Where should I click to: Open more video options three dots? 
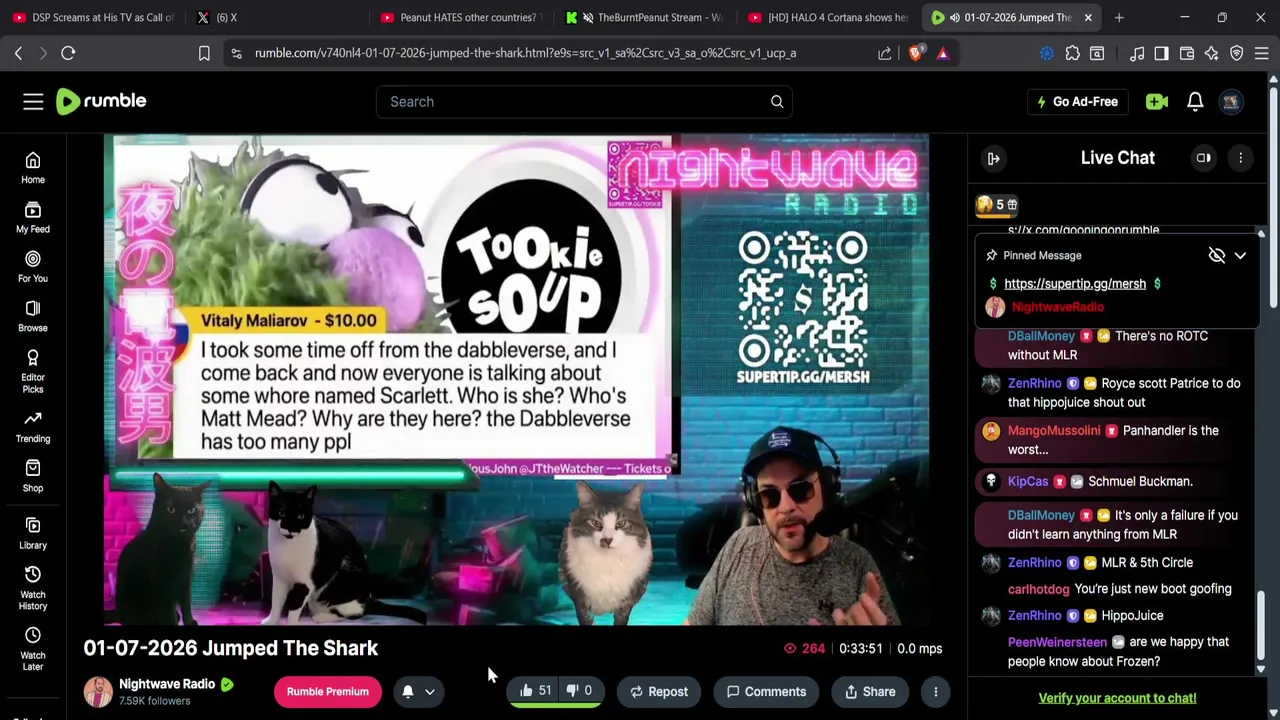pos(936,691)
